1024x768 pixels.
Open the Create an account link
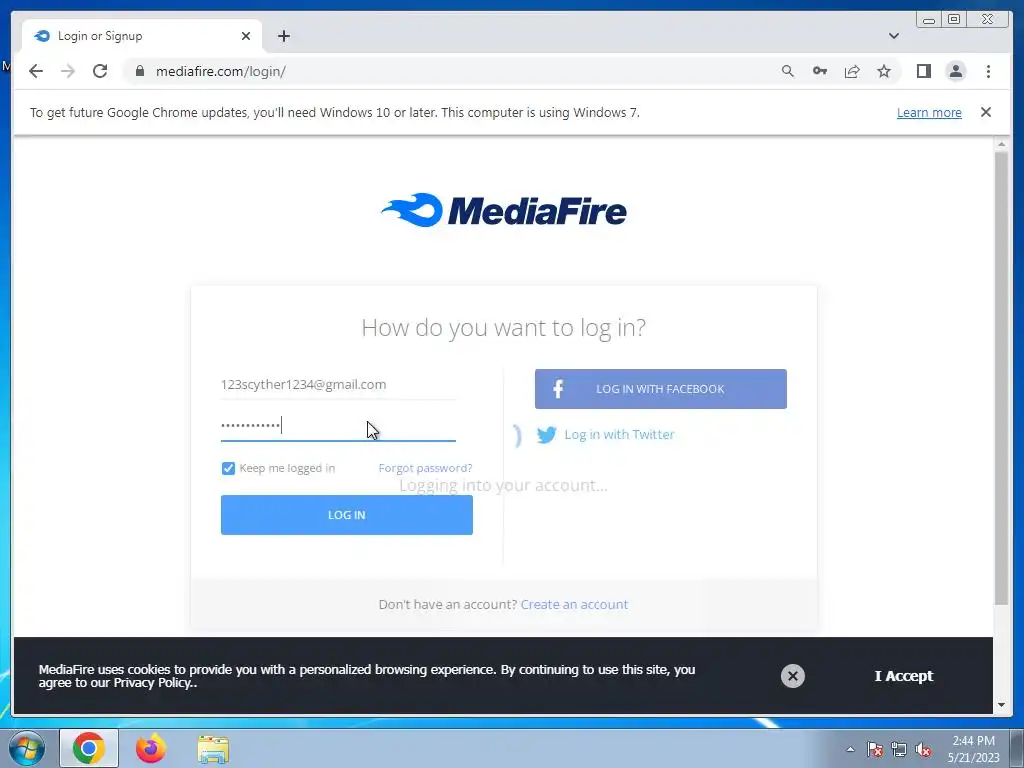point(574,604)
